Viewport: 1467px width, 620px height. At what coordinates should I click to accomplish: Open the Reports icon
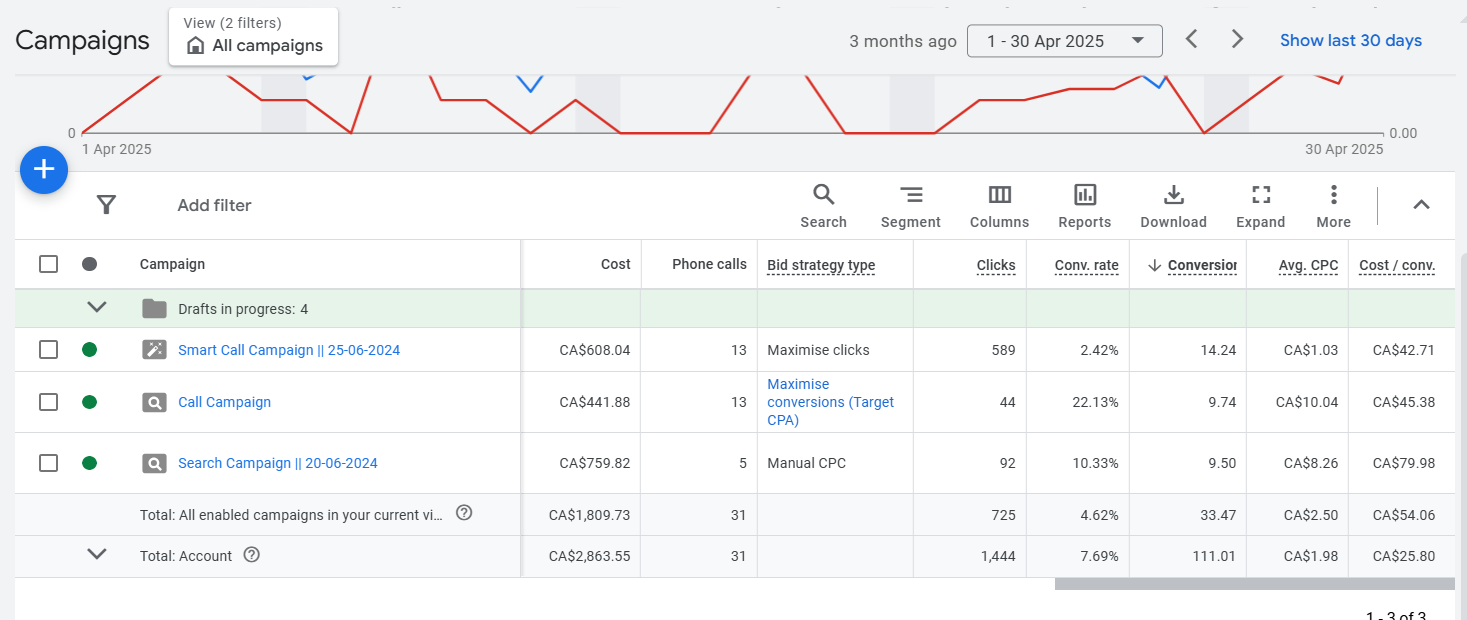point(1084,206)
